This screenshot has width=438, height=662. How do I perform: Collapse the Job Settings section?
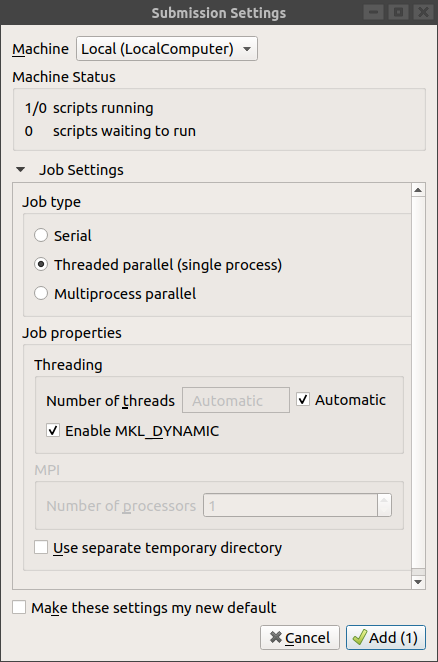tap(20, 170)
